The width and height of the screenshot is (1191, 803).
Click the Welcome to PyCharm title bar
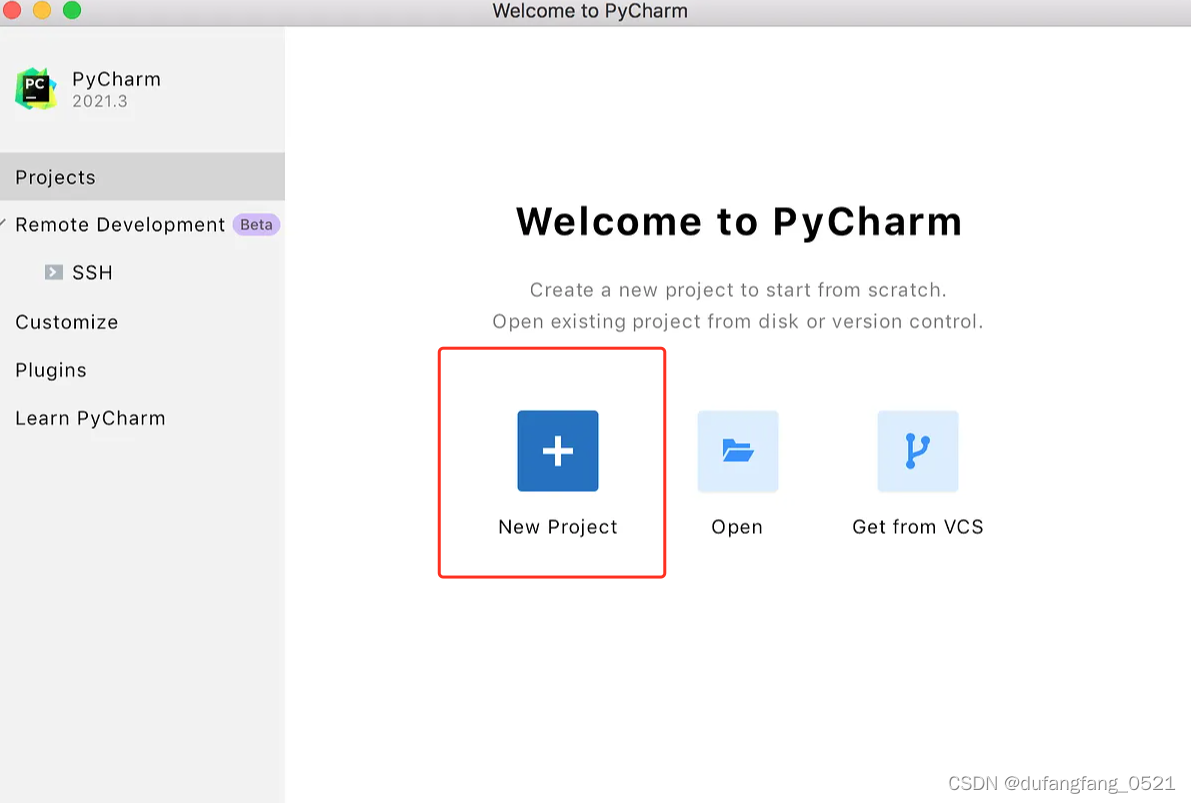pyautogui.click(x=589, y=12)
